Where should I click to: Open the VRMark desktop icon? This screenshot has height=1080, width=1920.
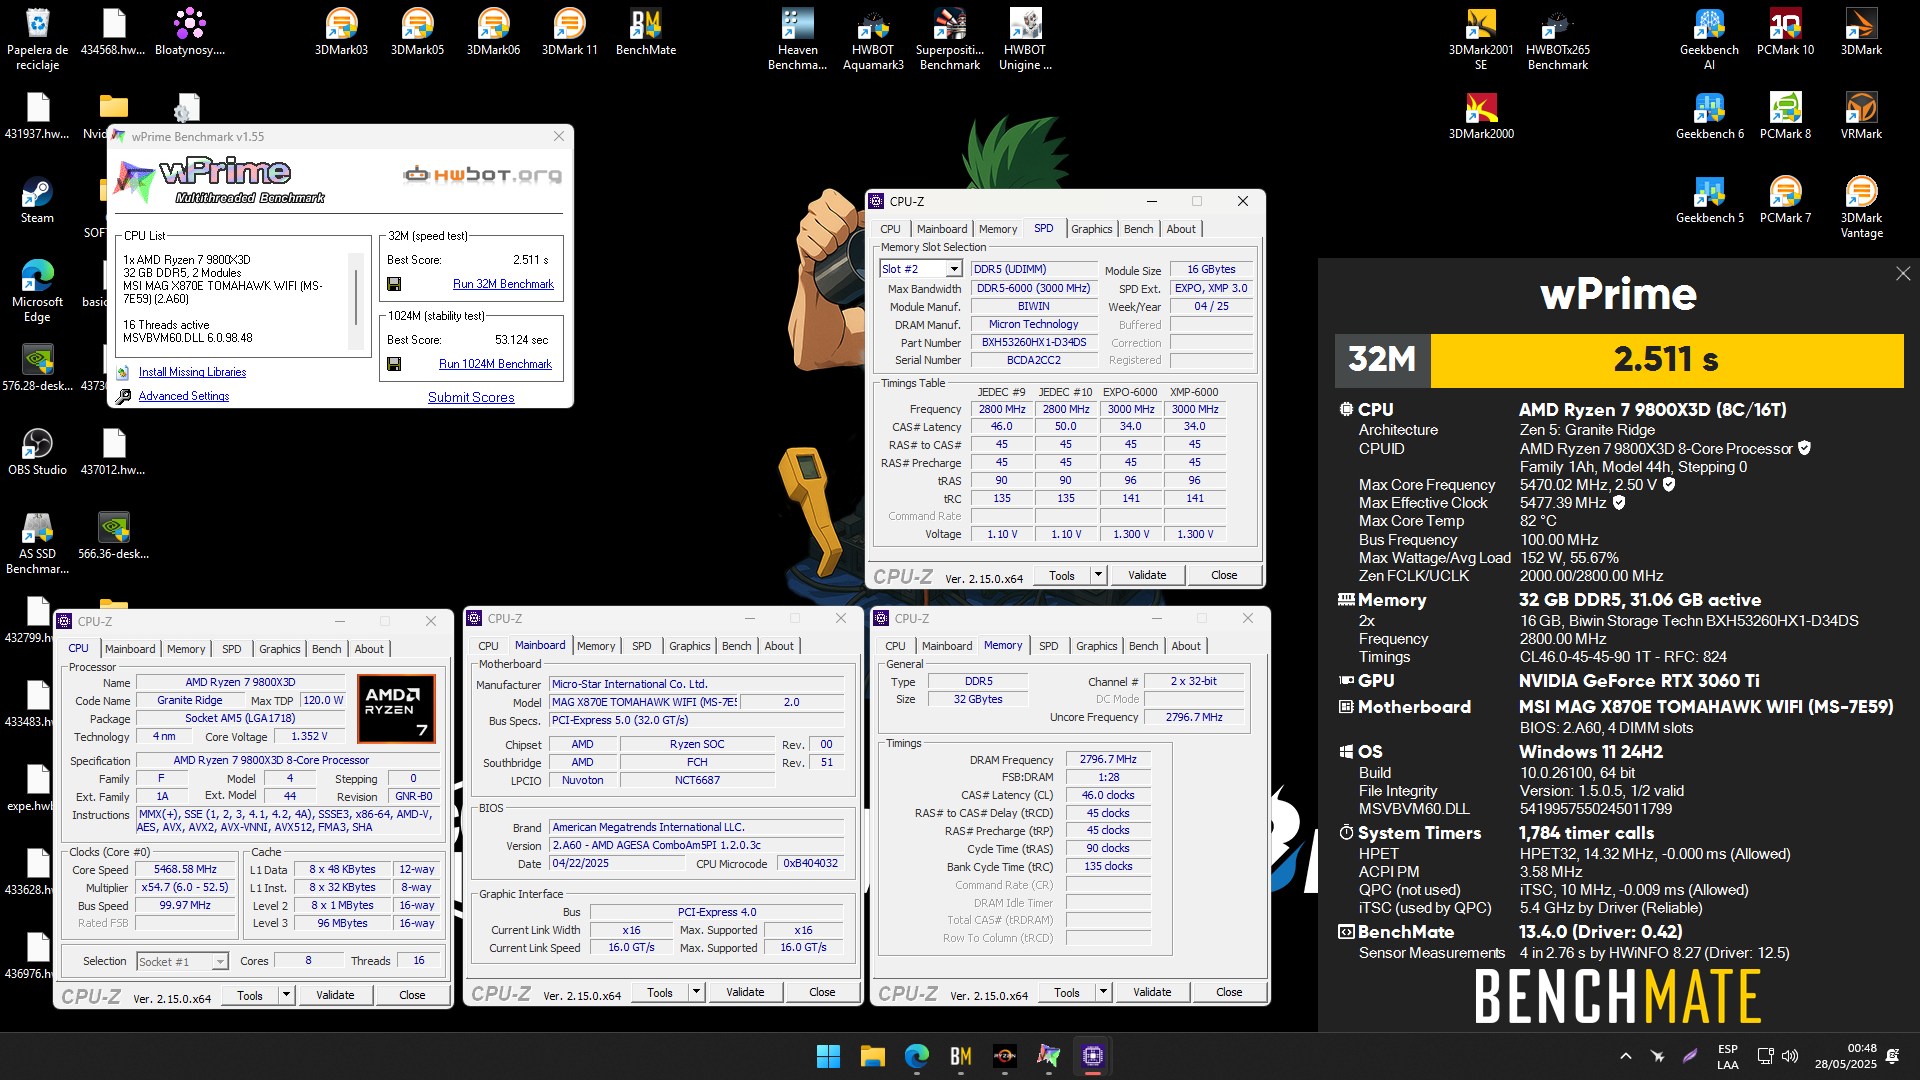[1861, 116]
